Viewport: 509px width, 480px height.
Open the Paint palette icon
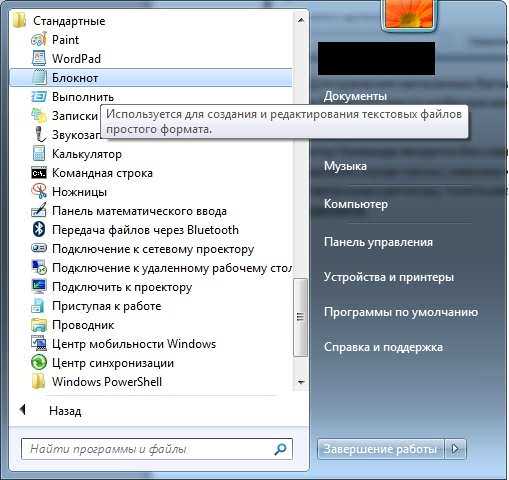[x=39, y=40]
